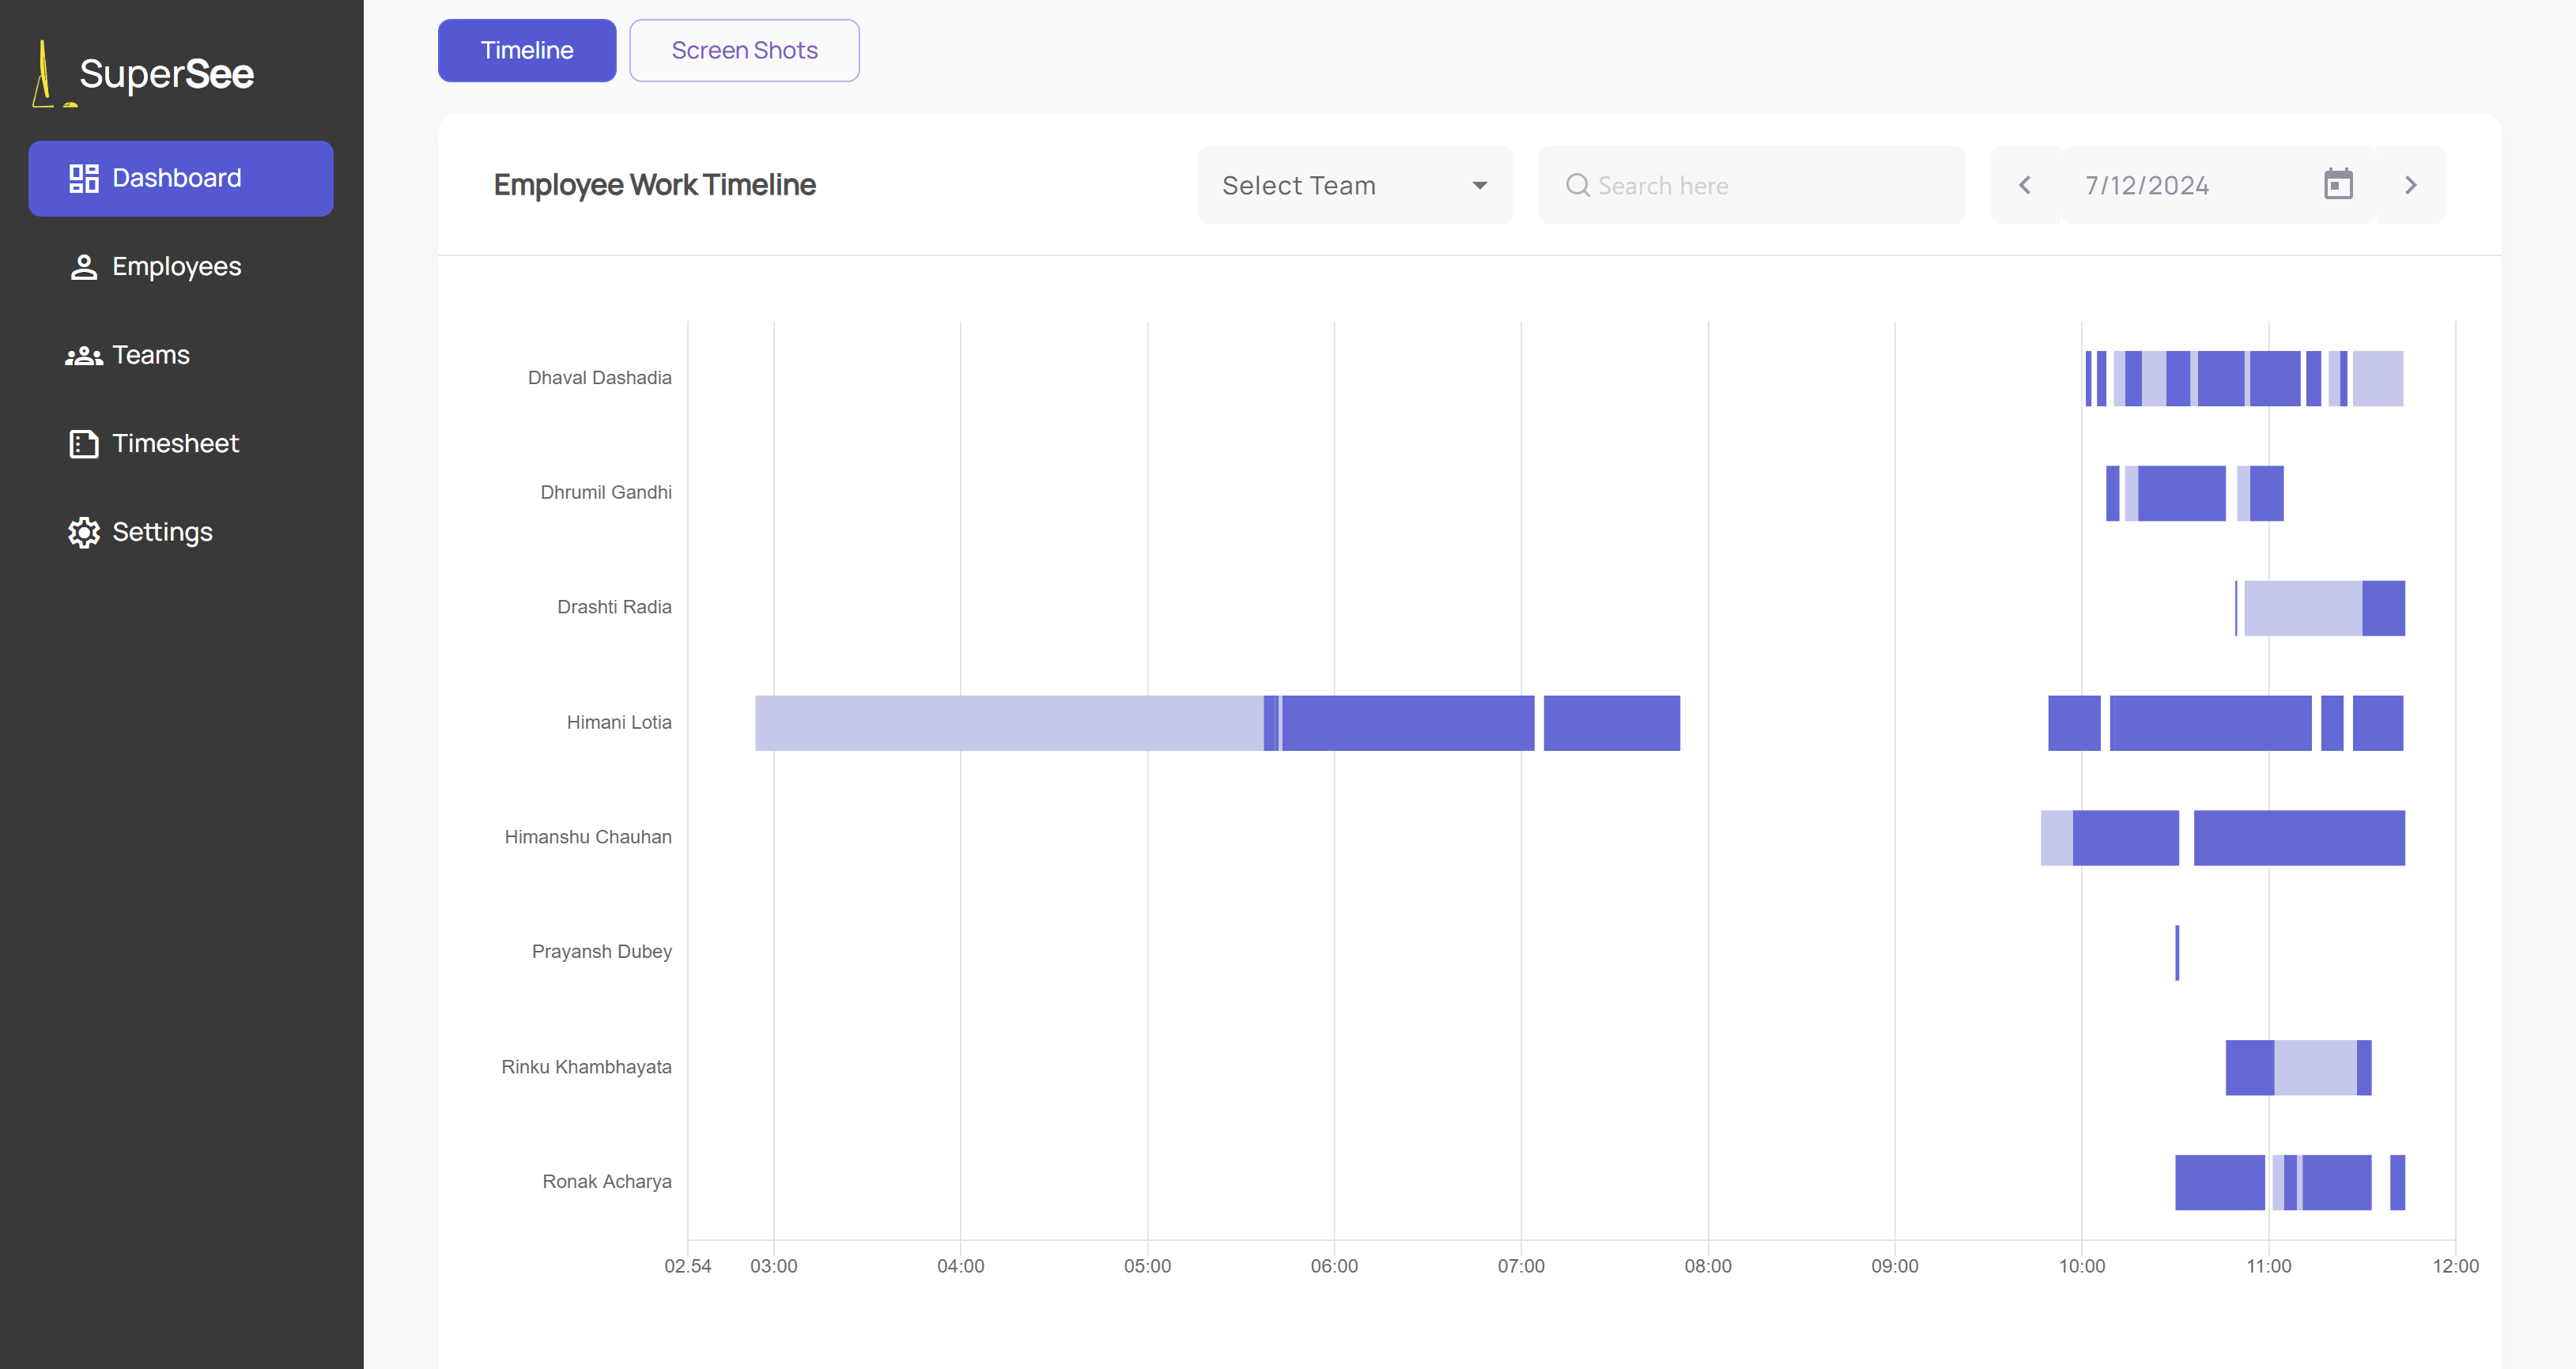Image resolution: width=2576 pixels, height=1369 pixels.
Task: Click Prayansh Dubey's thin activity marker
Action: coord(2177,952)
